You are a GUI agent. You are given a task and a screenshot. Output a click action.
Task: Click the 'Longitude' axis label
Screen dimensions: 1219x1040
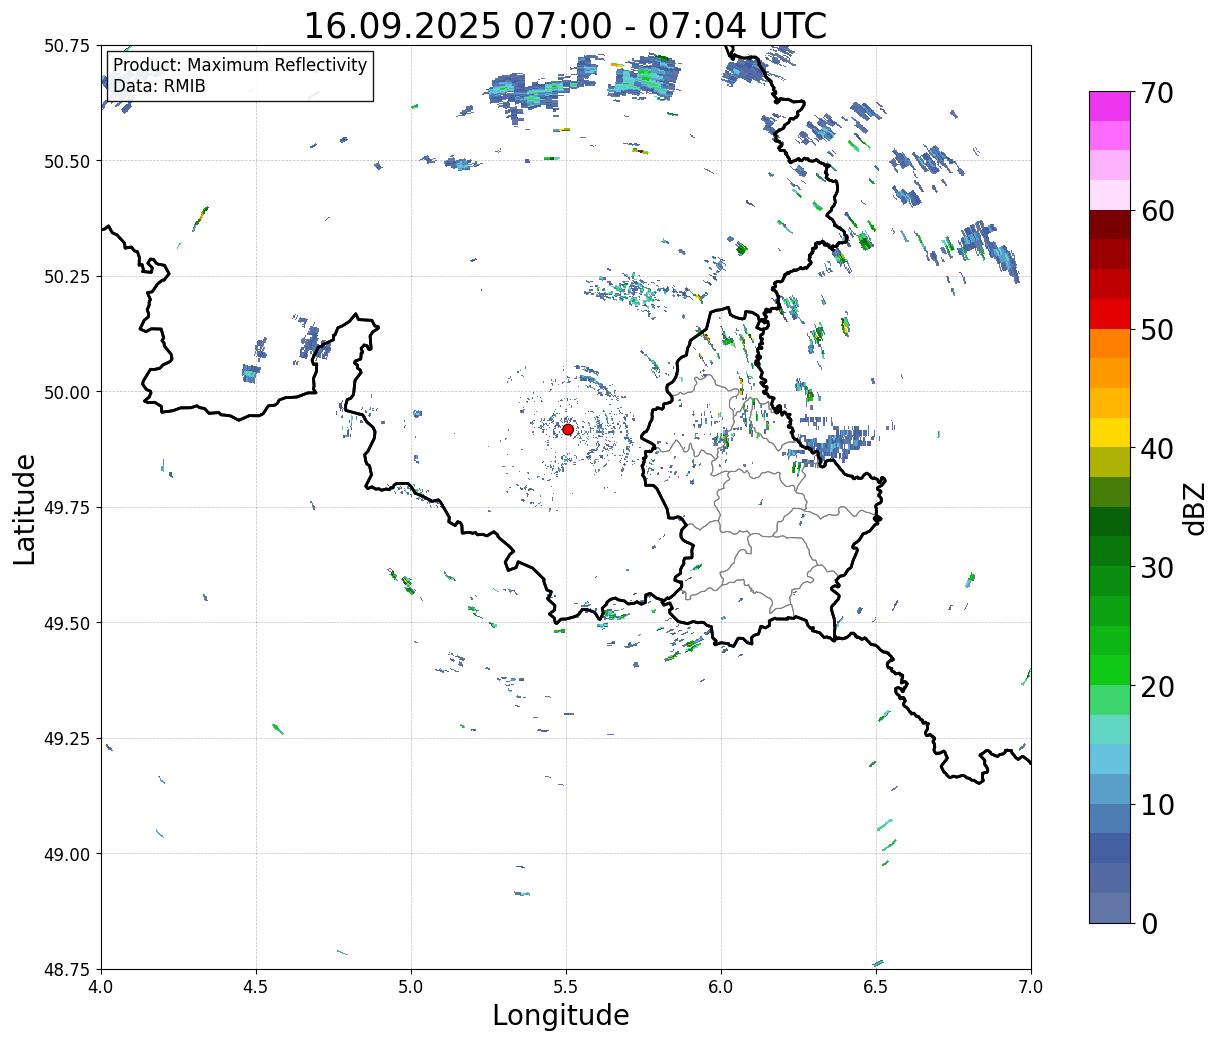point(561,1015)
